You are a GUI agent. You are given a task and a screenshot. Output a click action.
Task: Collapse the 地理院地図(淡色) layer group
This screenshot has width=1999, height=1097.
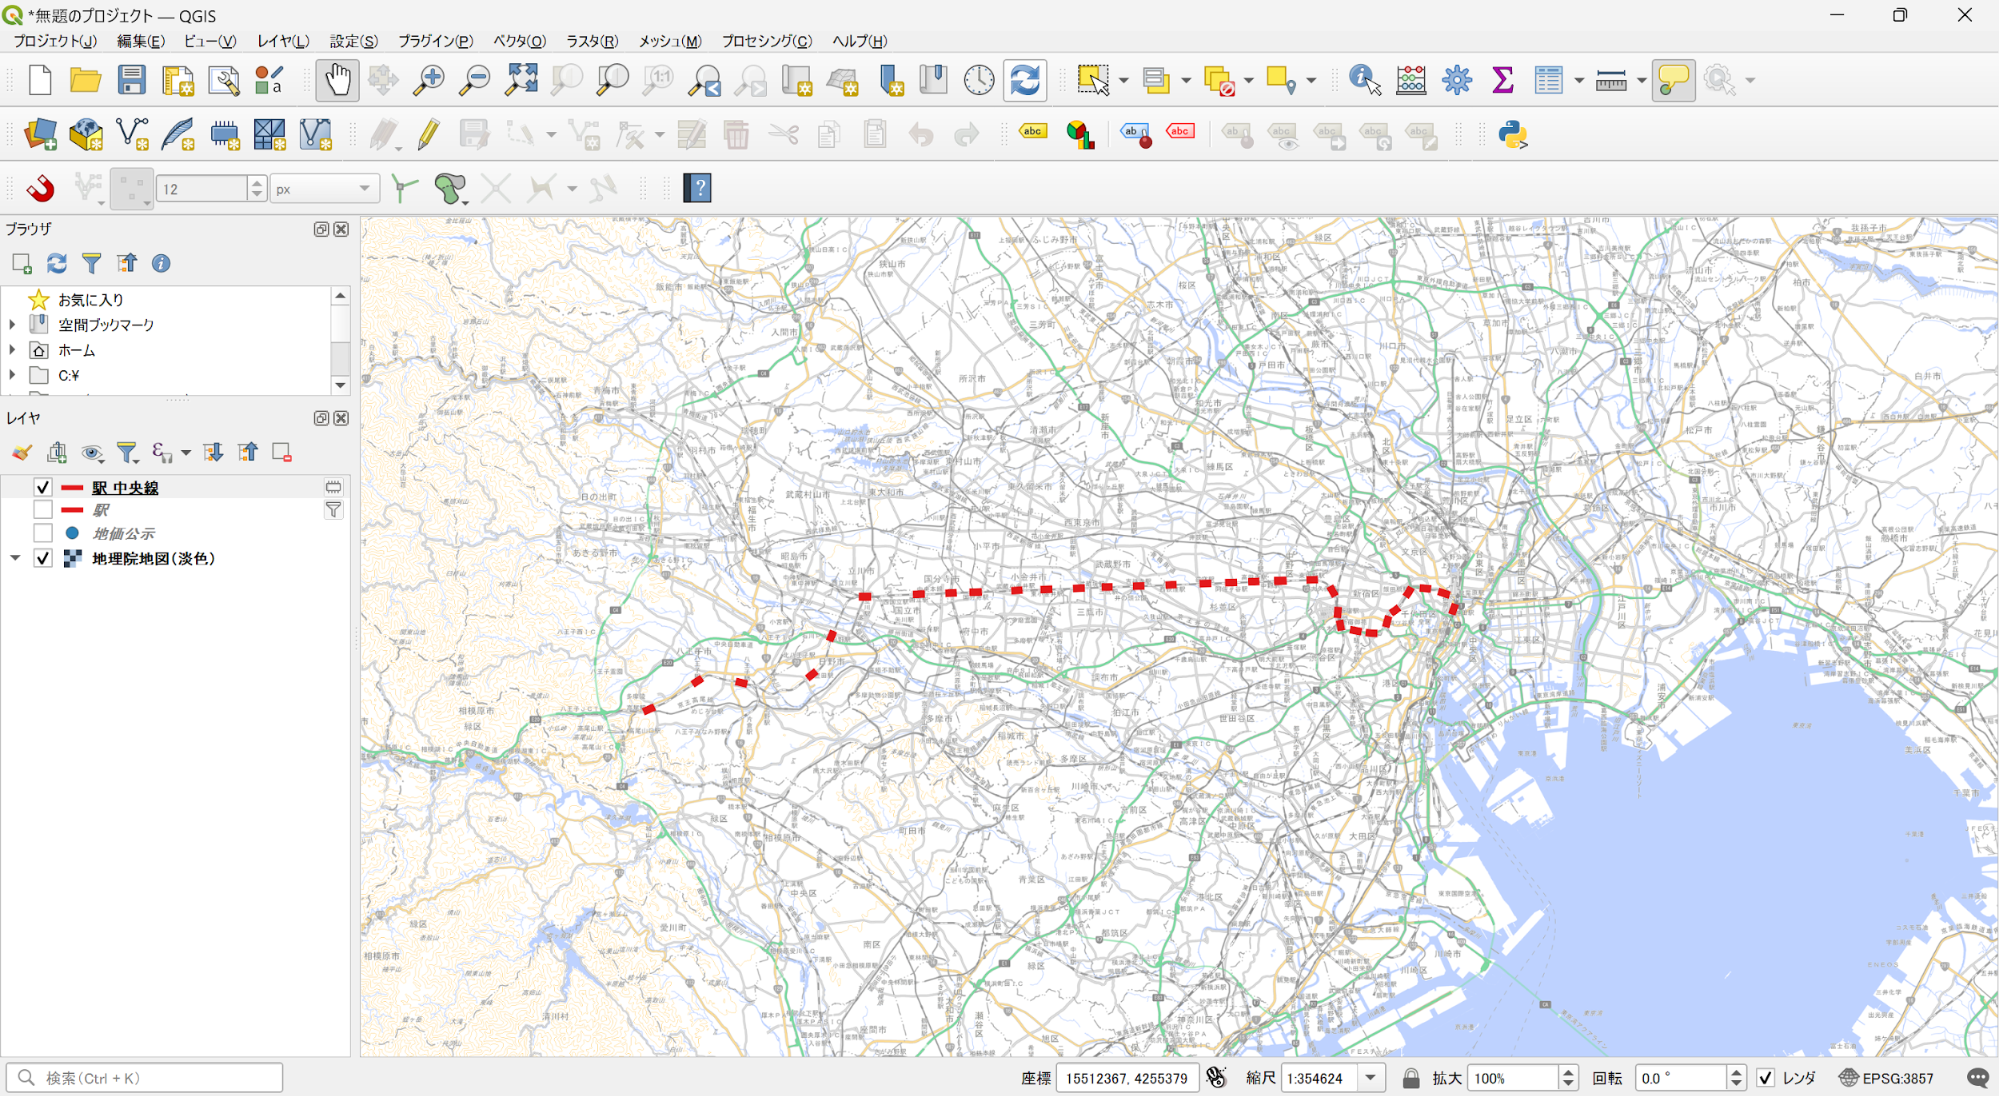pyautogui.click(x=15, y=558)
